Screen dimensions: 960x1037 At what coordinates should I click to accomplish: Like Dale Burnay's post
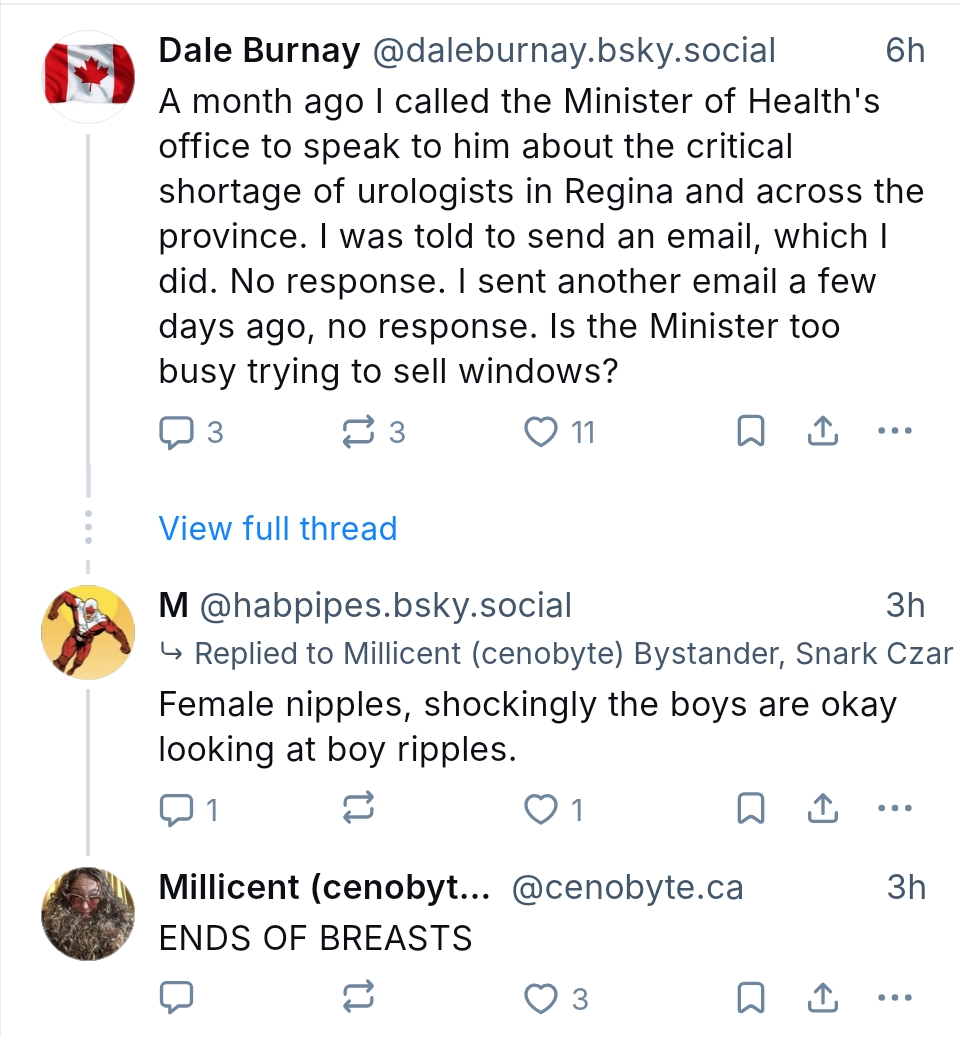[541, 431]
